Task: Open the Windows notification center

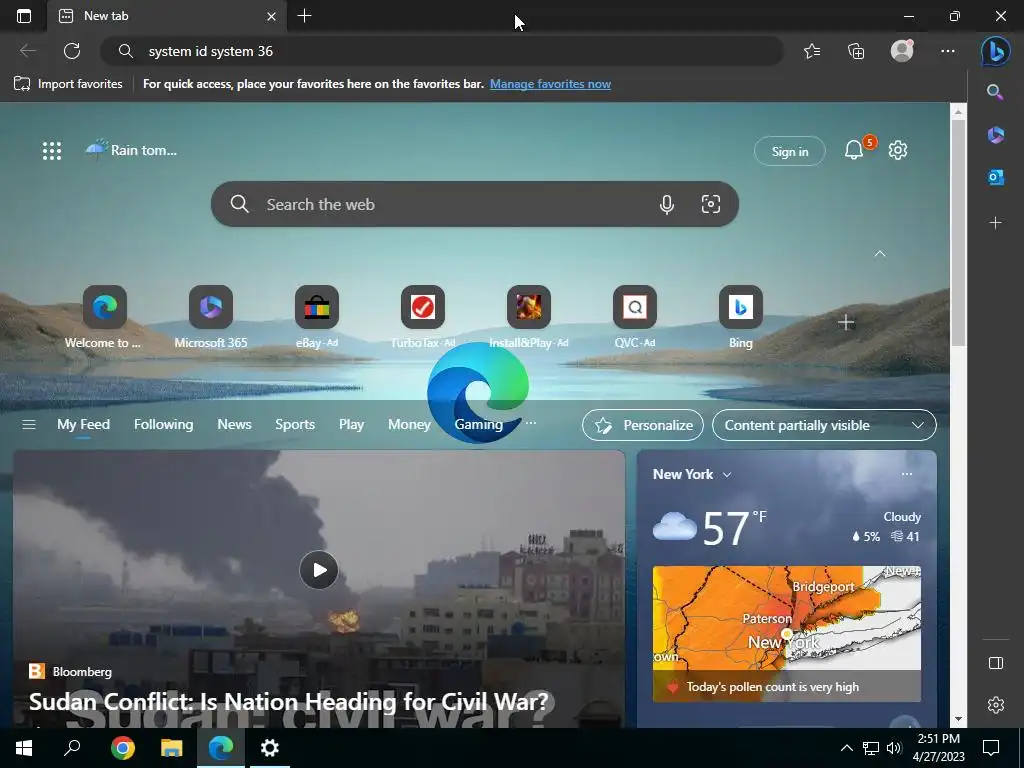Action: point(991,748)
